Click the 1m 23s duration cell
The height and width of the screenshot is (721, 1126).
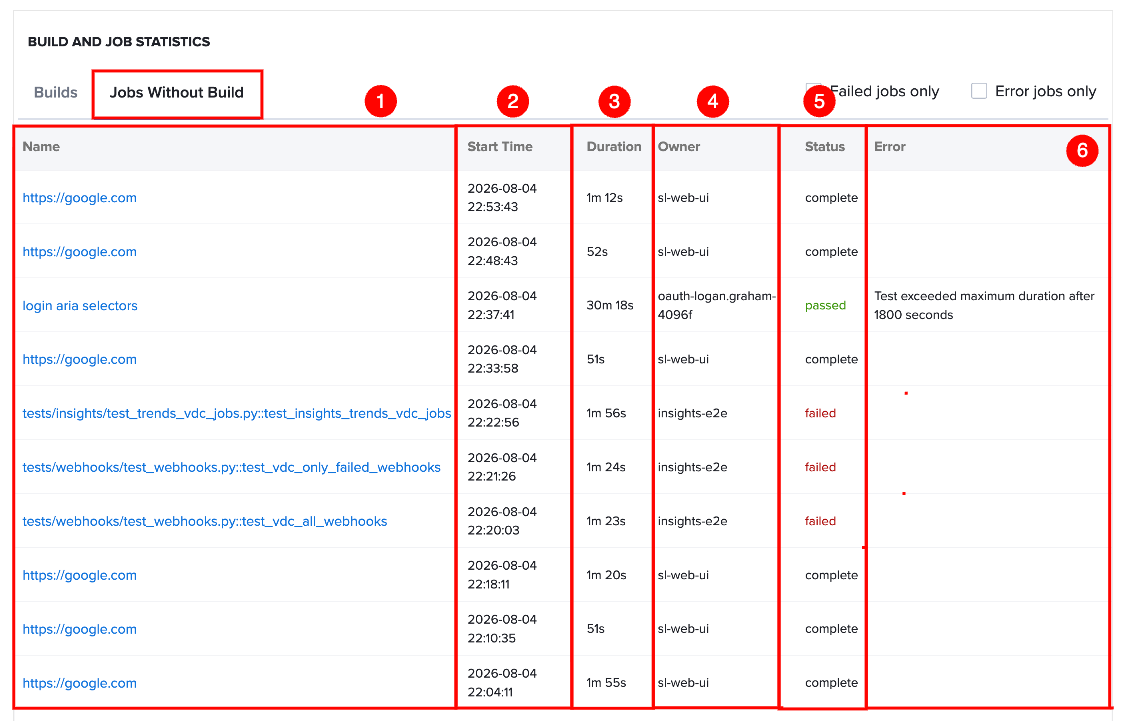(605, 521)
